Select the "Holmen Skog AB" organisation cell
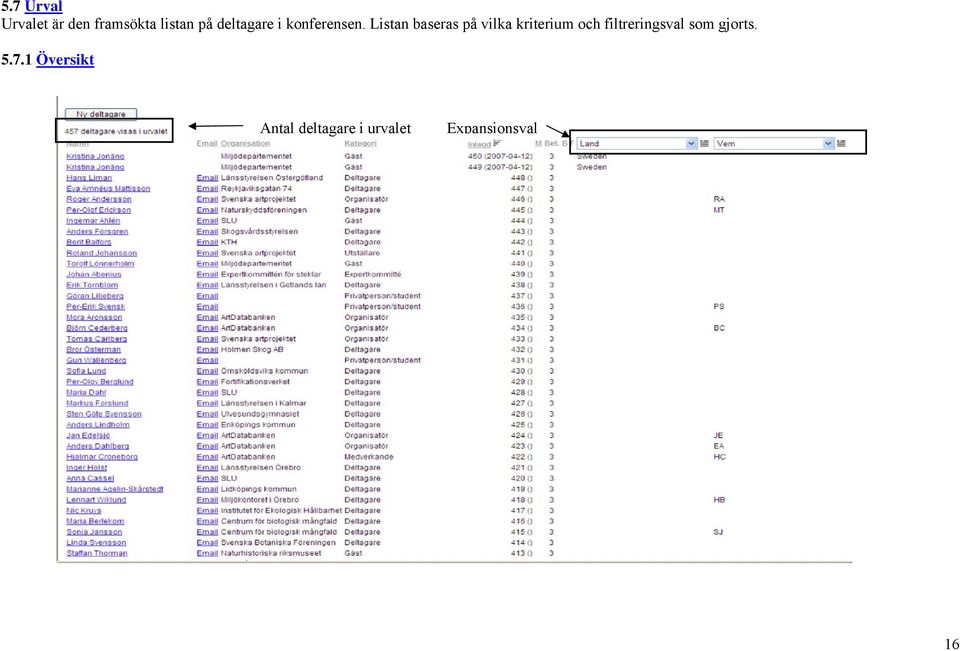 (252, 350)
